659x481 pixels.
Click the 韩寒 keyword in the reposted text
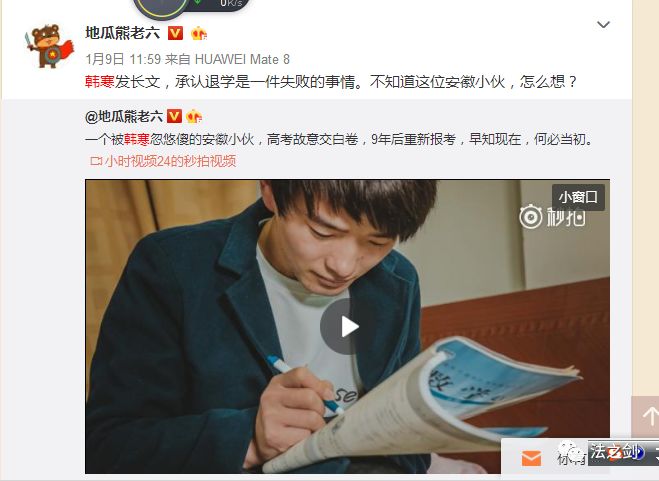137,139
